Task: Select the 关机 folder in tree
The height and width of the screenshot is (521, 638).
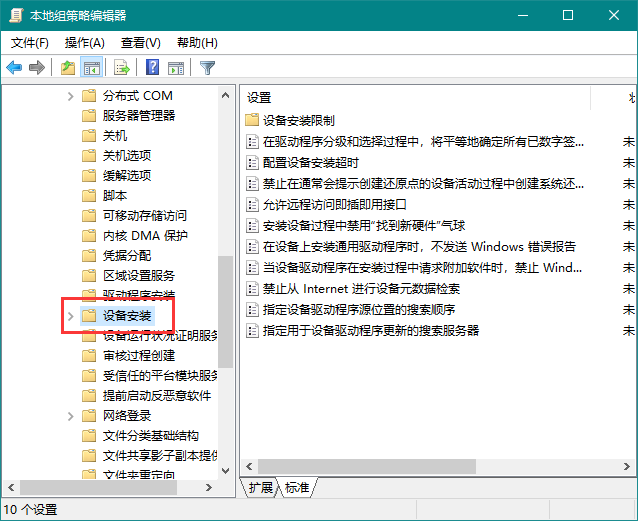Action: pyautogui.click(x=115, y=136)
